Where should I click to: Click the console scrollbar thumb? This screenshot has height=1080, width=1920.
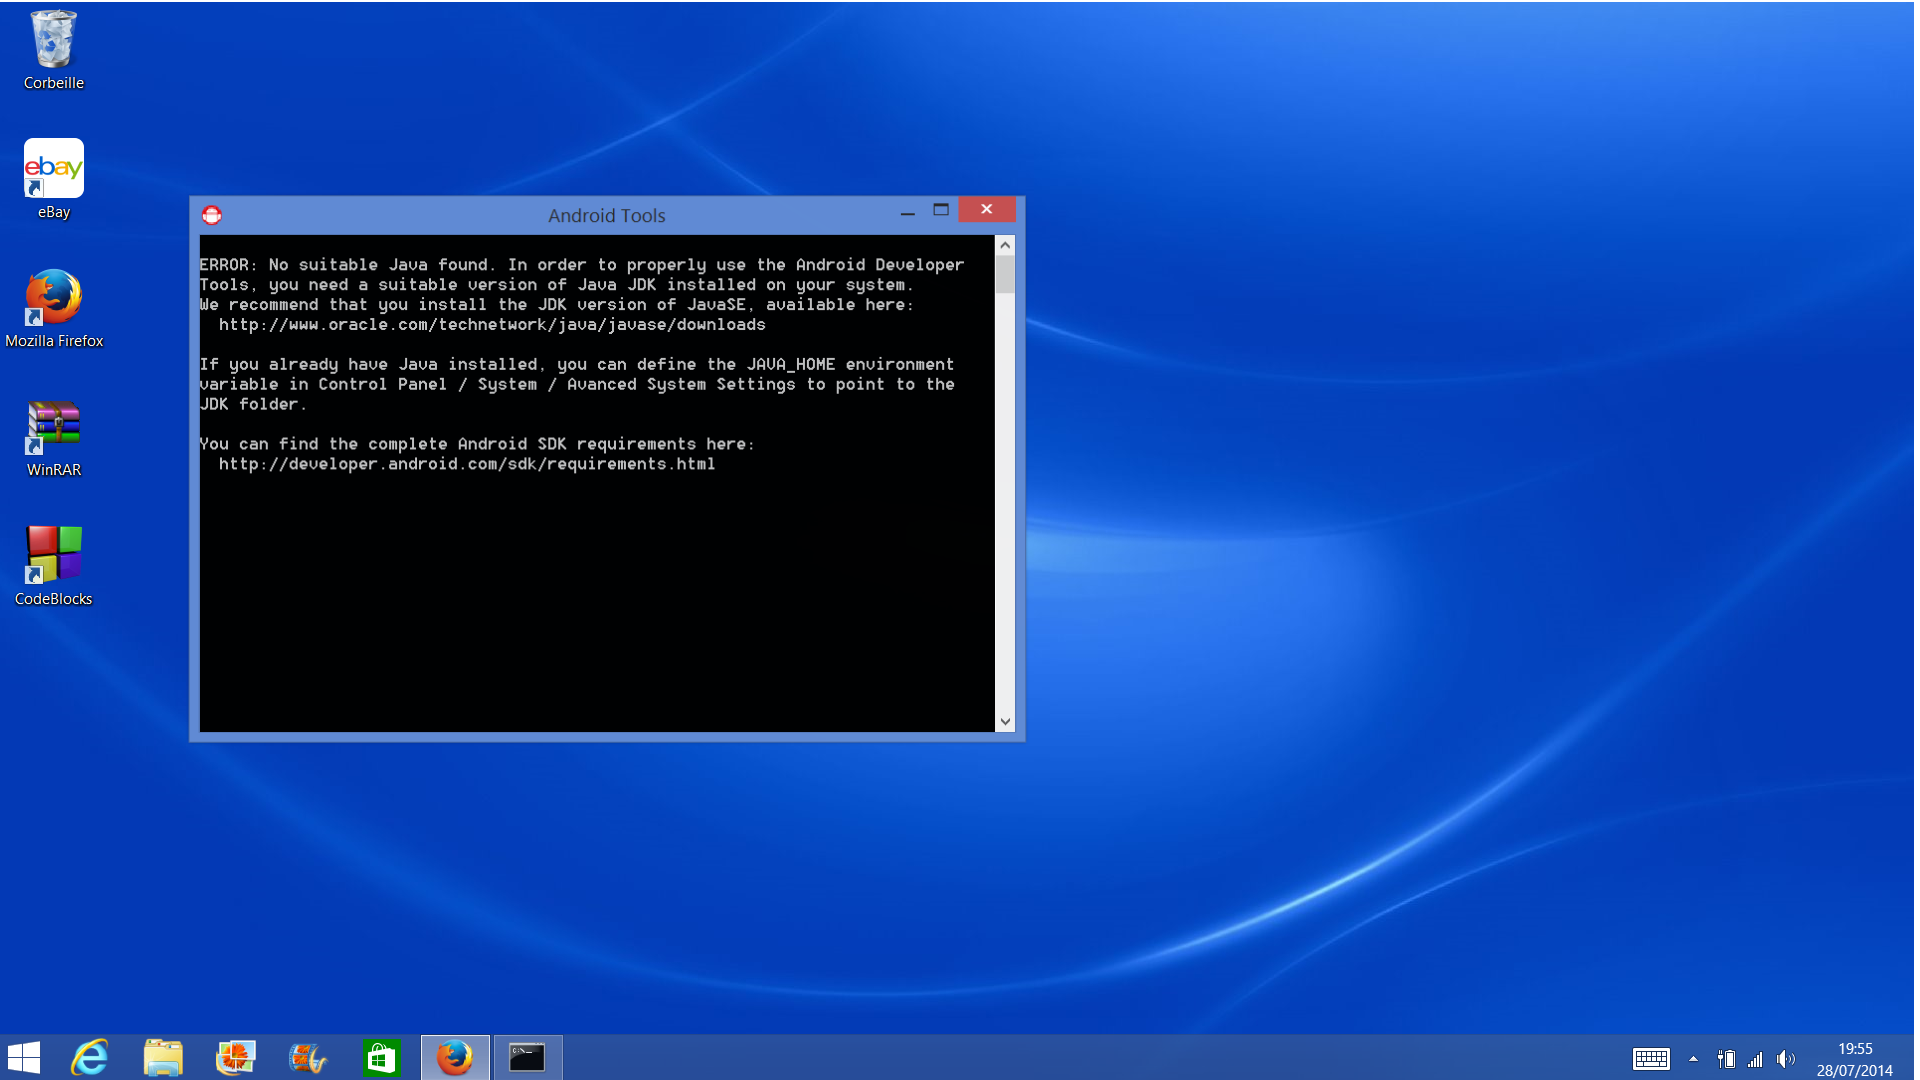click(1005, 274)
